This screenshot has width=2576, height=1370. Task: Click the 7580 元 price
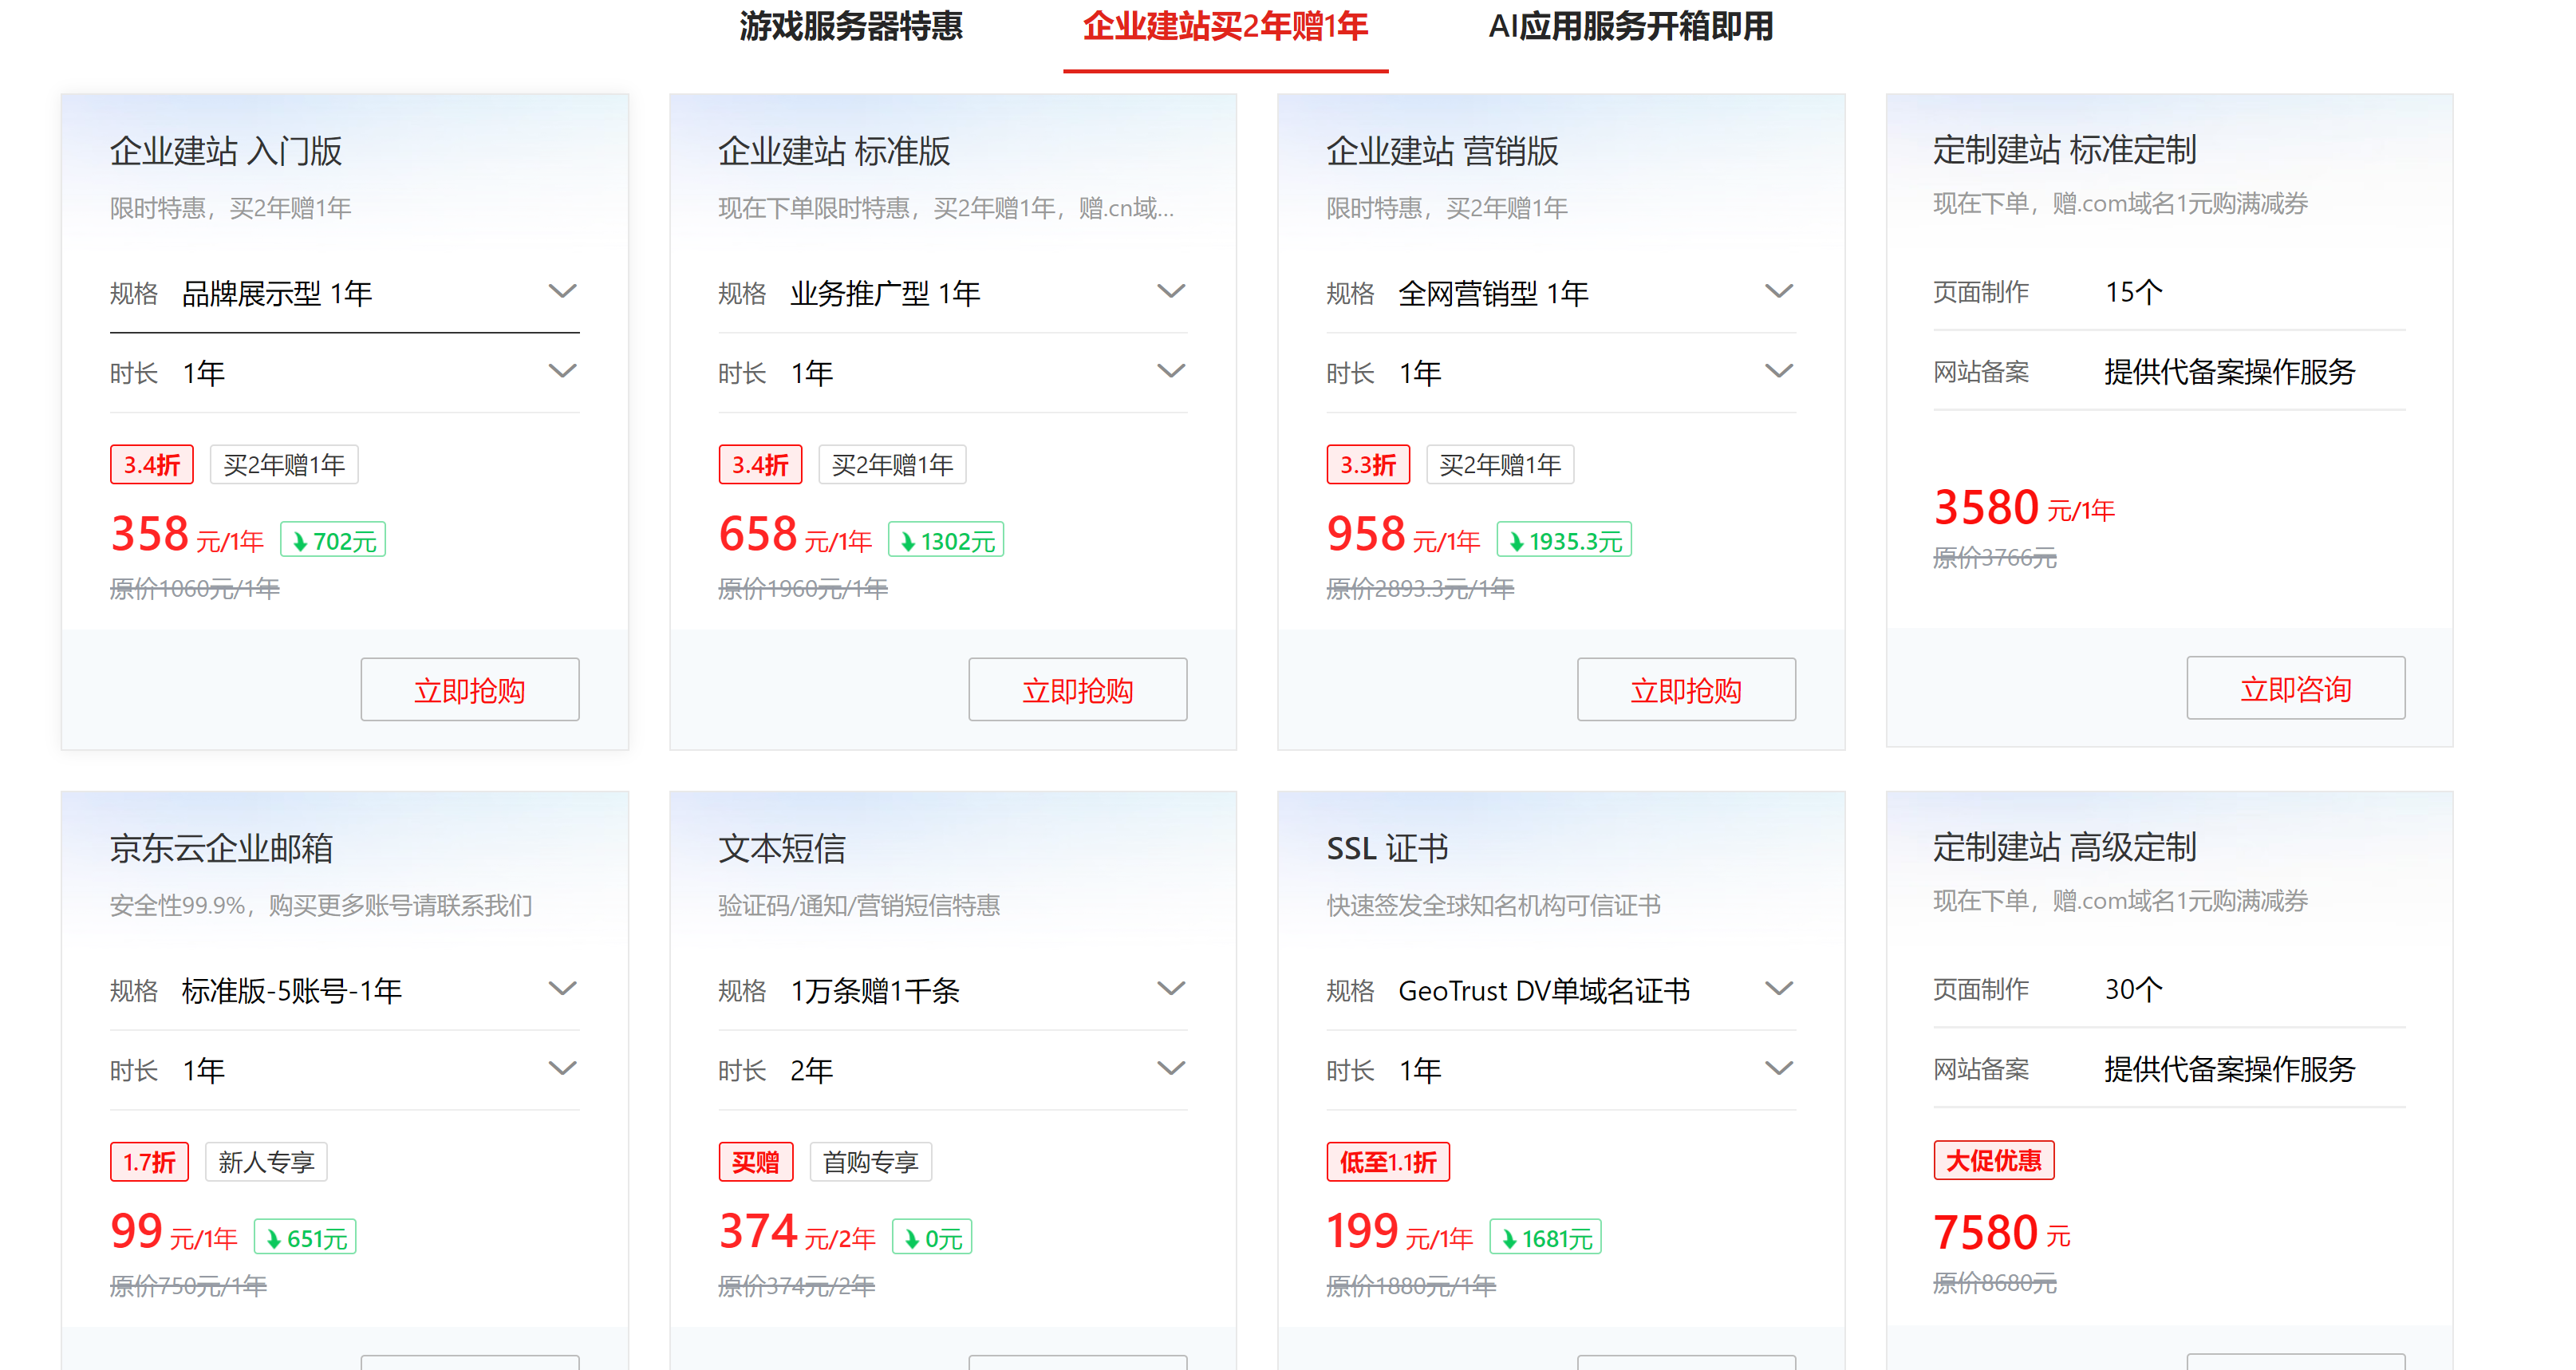point(2002,1233)
